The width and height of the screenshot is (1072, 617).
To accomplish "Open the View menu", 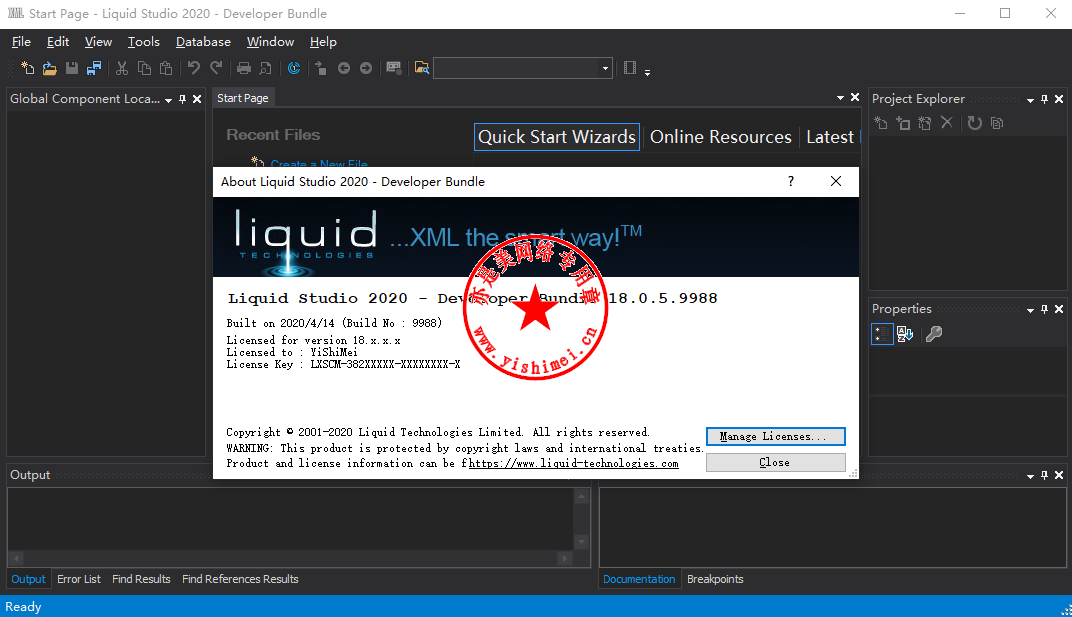I will [98, 42].
